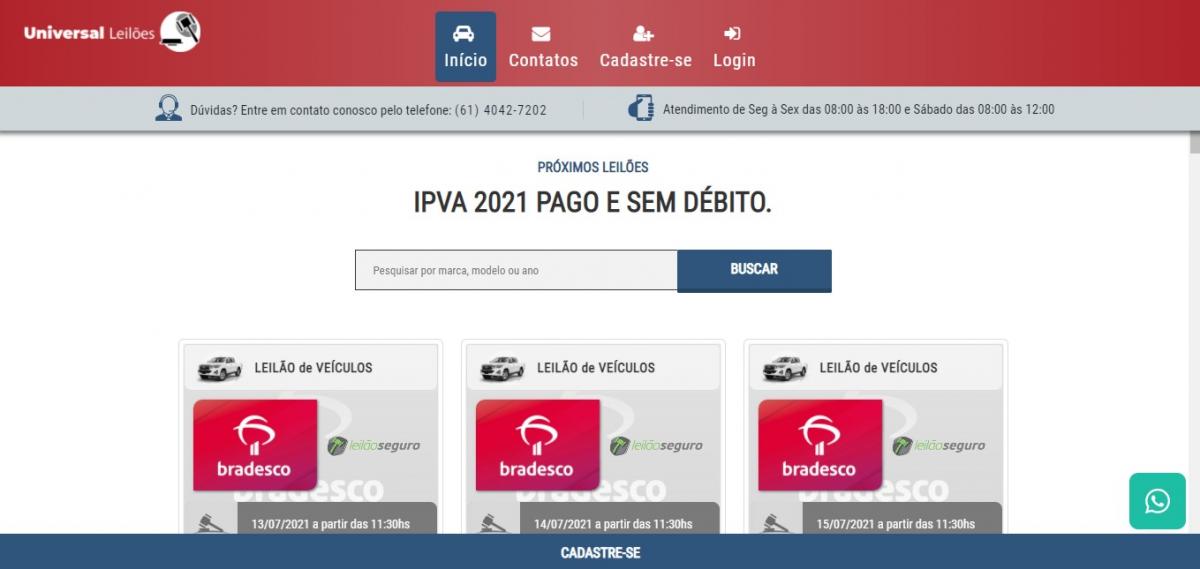Open the second Bradesco auction image
Screen dimensions: 1200x569
(x=537, y=445)
